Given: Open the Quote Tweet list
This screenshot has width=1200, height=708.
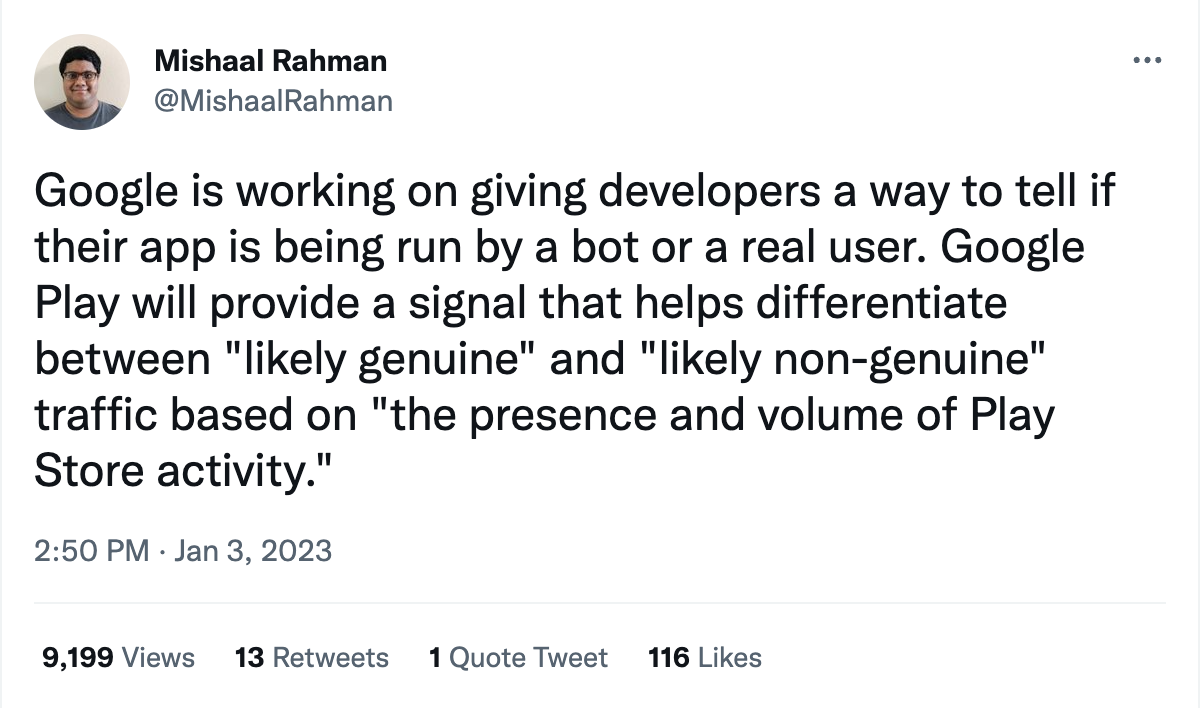Looking at the screenshot, I should (x=528, y=657).
